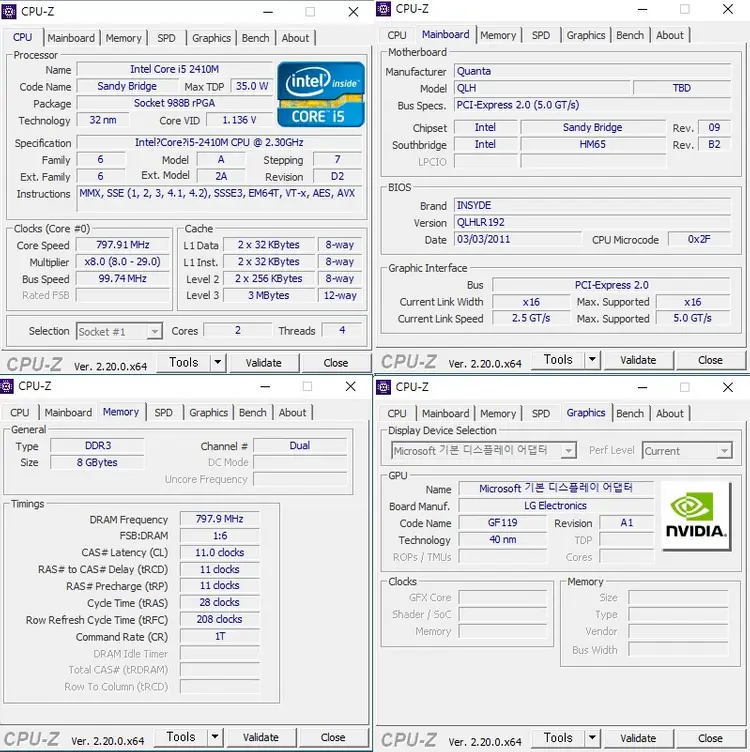This screenshot has height=752, width=750.
Task: Click Socket 988B rPGA package value
Action: pos(175,103)
